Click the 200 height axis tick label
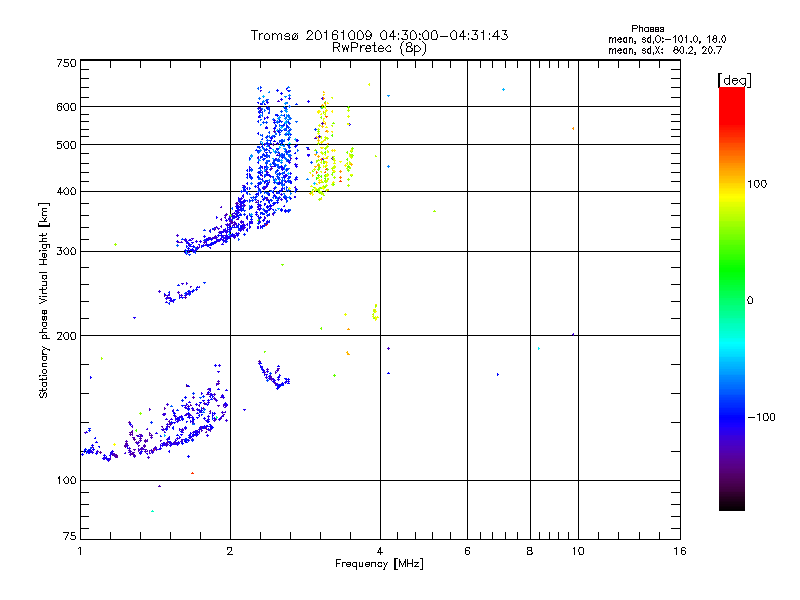Viewport: 800px width, 600px height. (66, 336)
